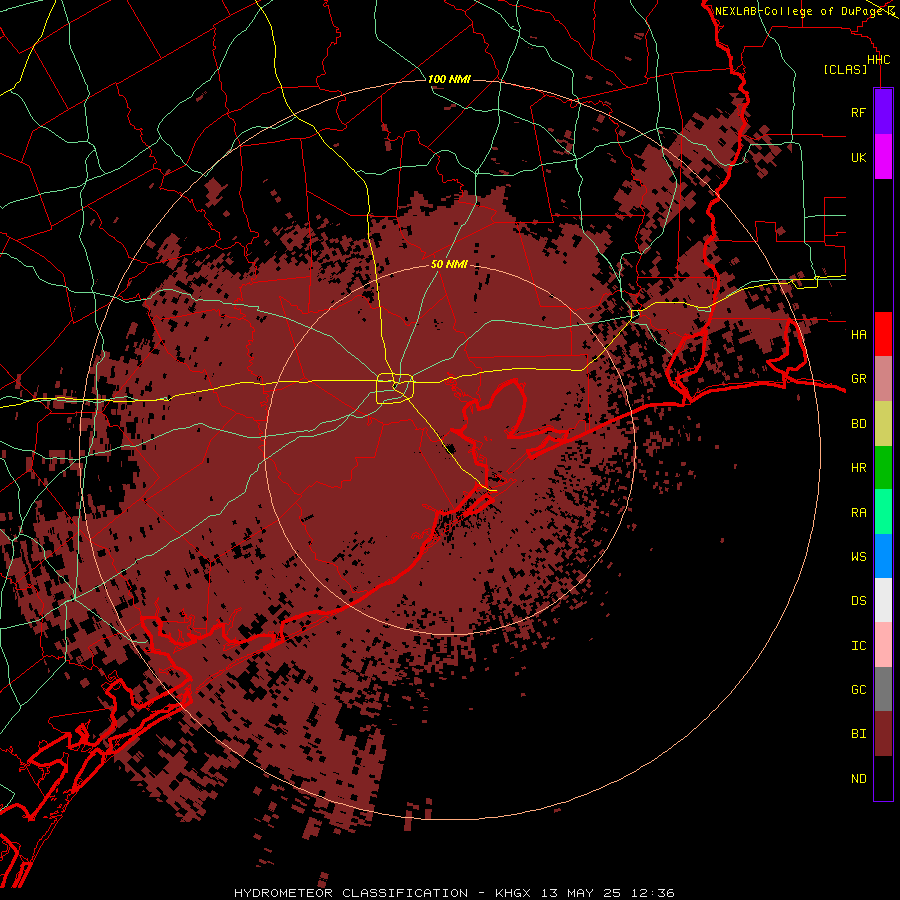Click the HA red legend swatch
Image resolution: width=900 pixels, height=900 pixels.
[883, 334]
